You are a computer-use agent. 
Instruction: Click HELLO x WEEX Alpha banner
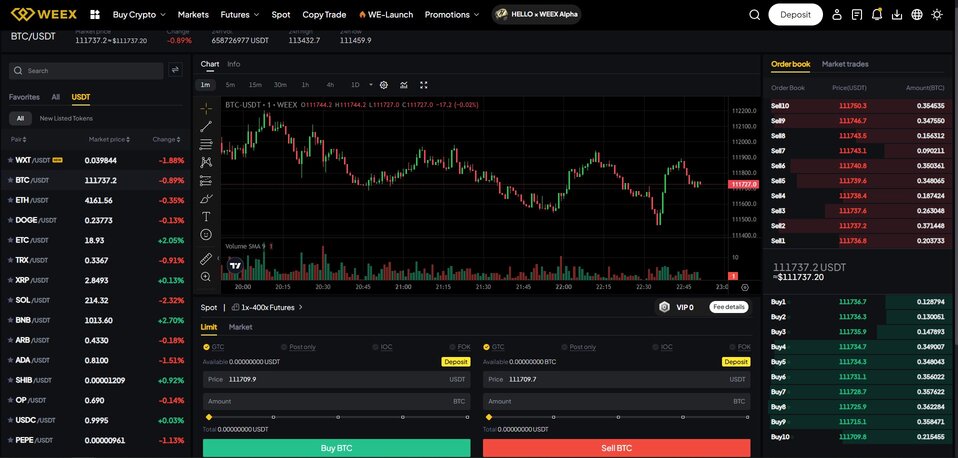(x=536, y=15)
